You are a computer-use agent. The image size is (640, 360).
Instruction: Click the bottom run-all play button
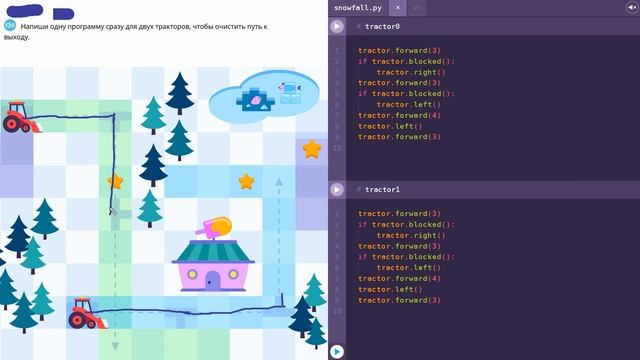[337, 351]
